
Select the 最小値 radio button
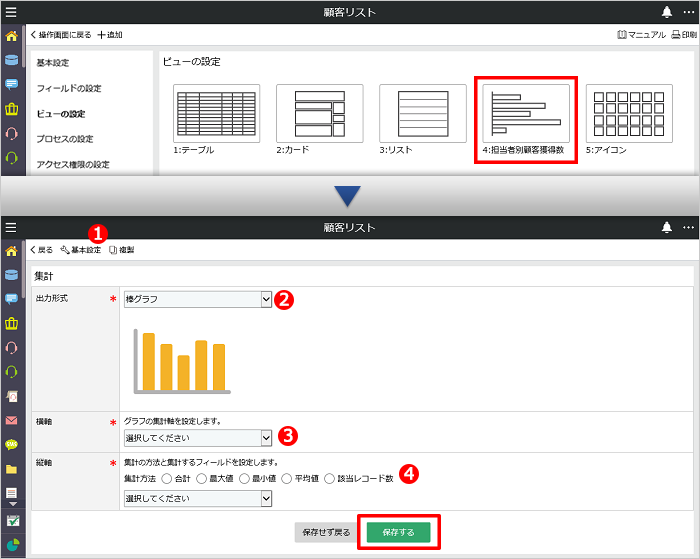244,479
